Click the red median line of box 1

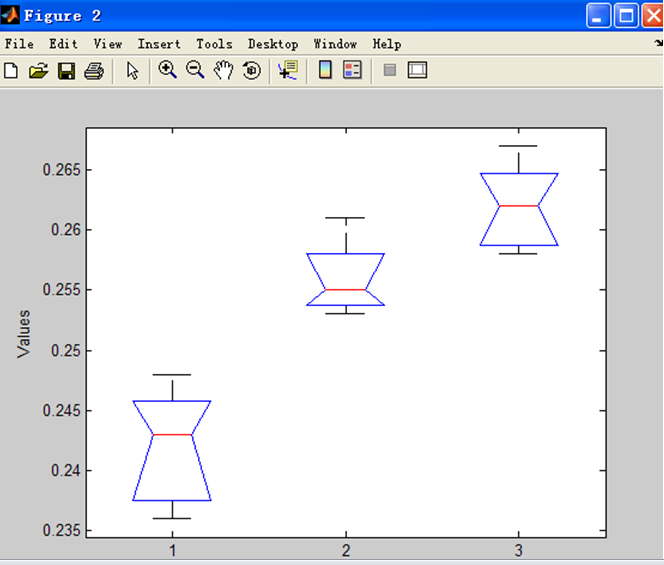coord(172,435)
